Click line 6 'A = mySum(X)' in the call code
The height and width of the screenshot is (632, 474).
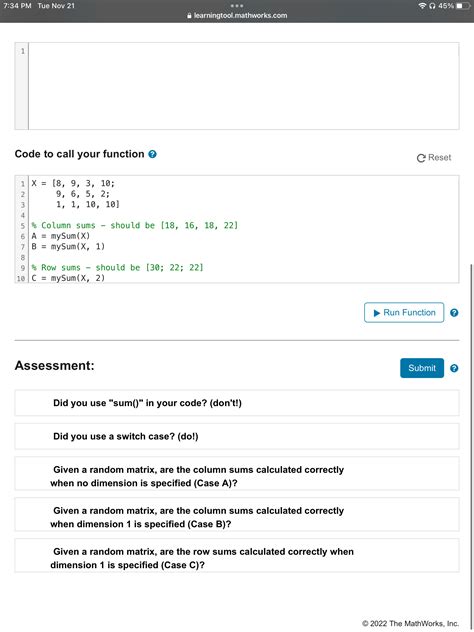[x=61, y=236]
